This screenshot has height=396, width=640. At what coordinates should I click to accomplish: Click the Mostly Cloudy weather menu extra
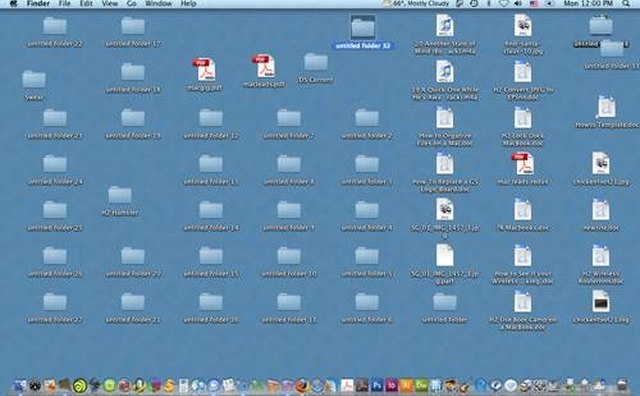coord(416,3)
